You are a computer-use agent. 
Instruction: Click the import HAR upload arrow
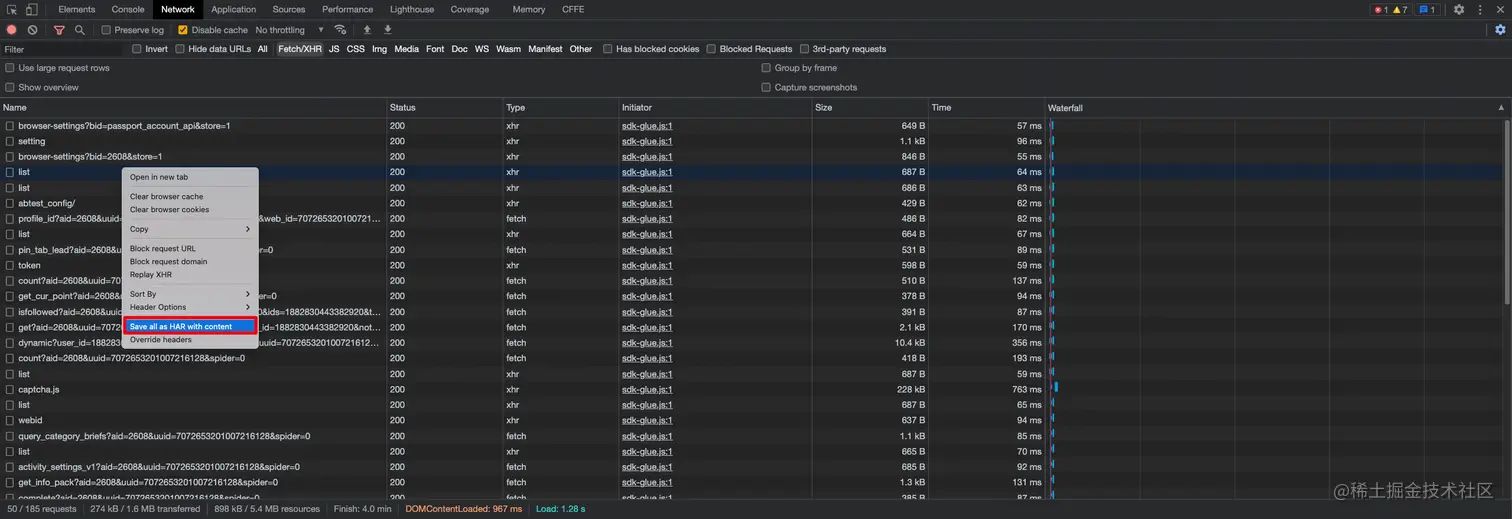coord(367,30)
